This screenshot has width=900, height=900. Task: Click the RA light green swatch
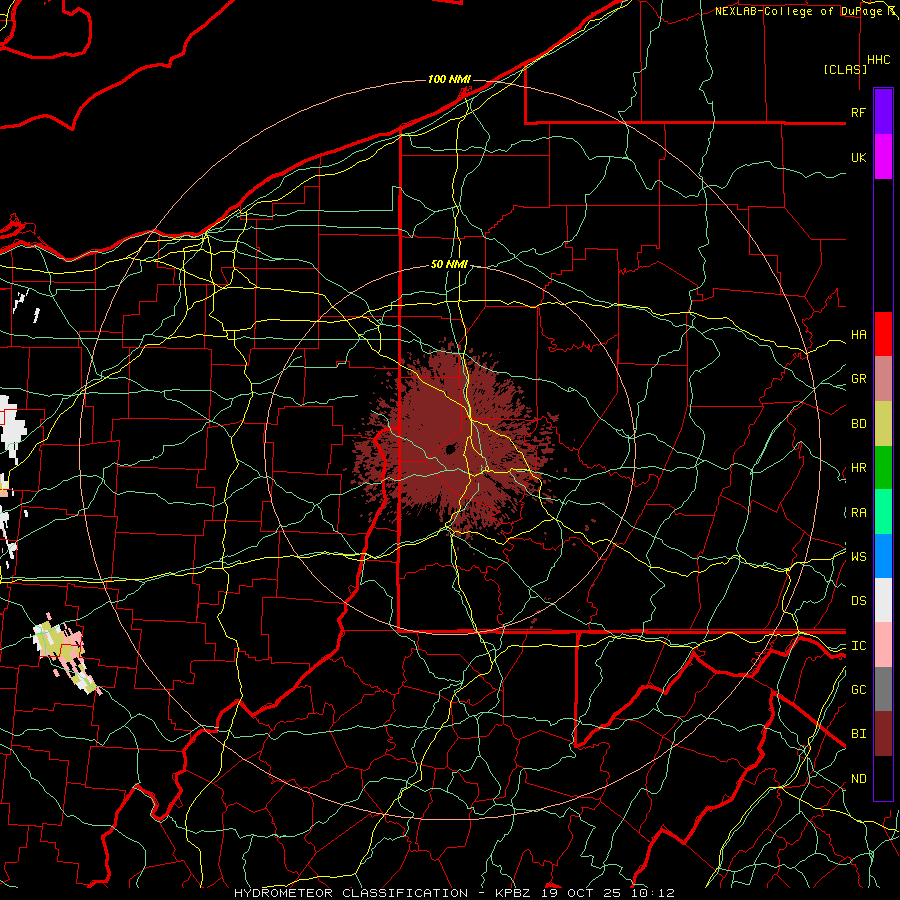pos(883,512)
